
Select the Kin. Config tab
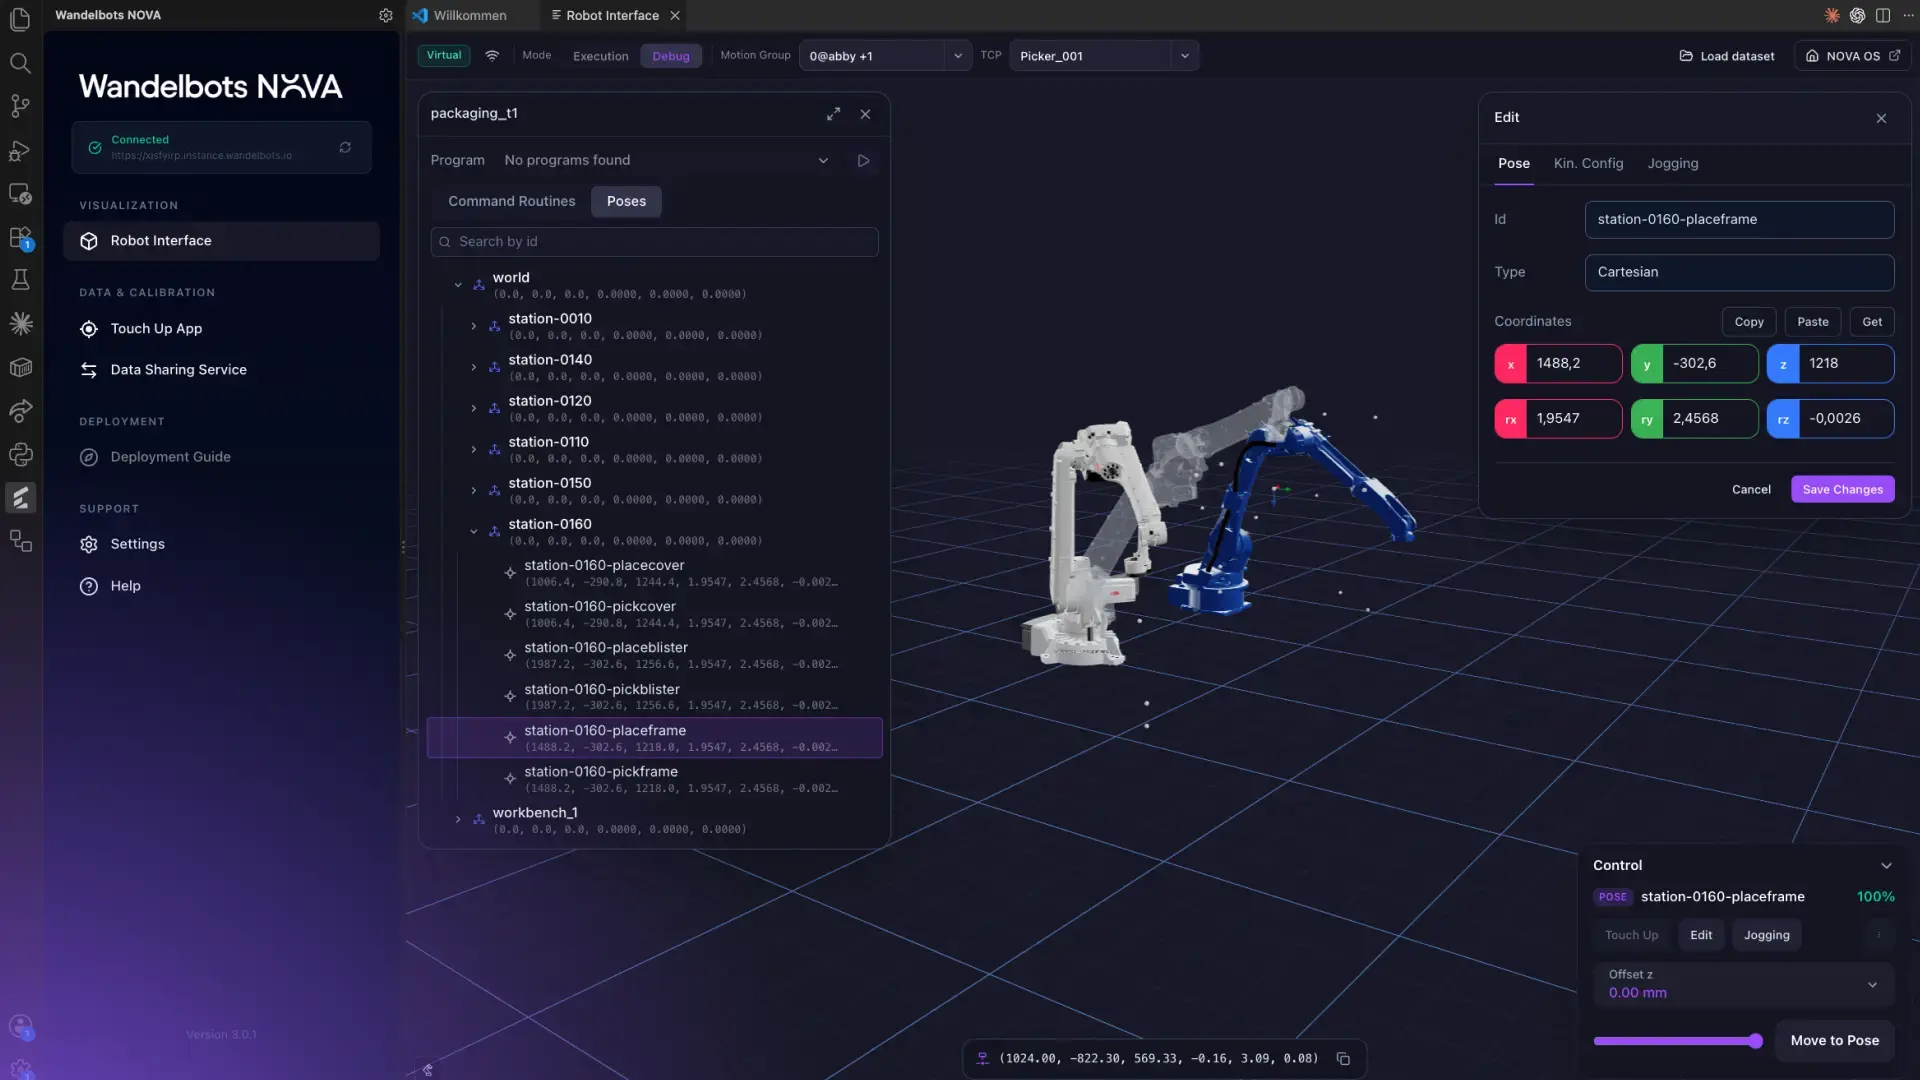(x=1588, y=164)
